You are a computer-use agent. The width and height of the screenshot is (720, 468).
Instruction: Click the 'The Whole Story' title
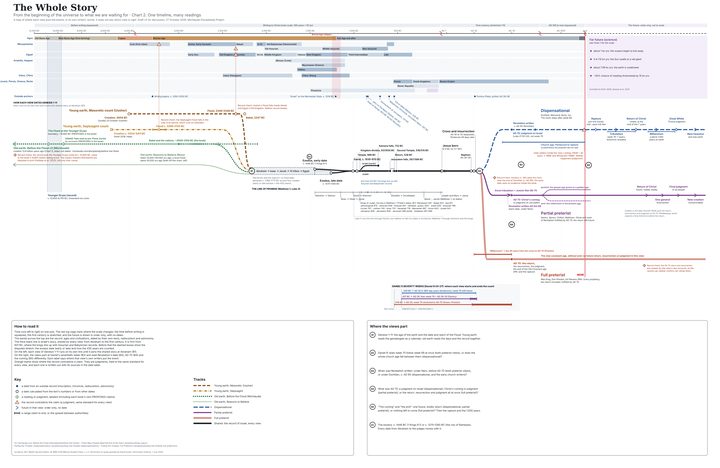[x=55, y=7]
